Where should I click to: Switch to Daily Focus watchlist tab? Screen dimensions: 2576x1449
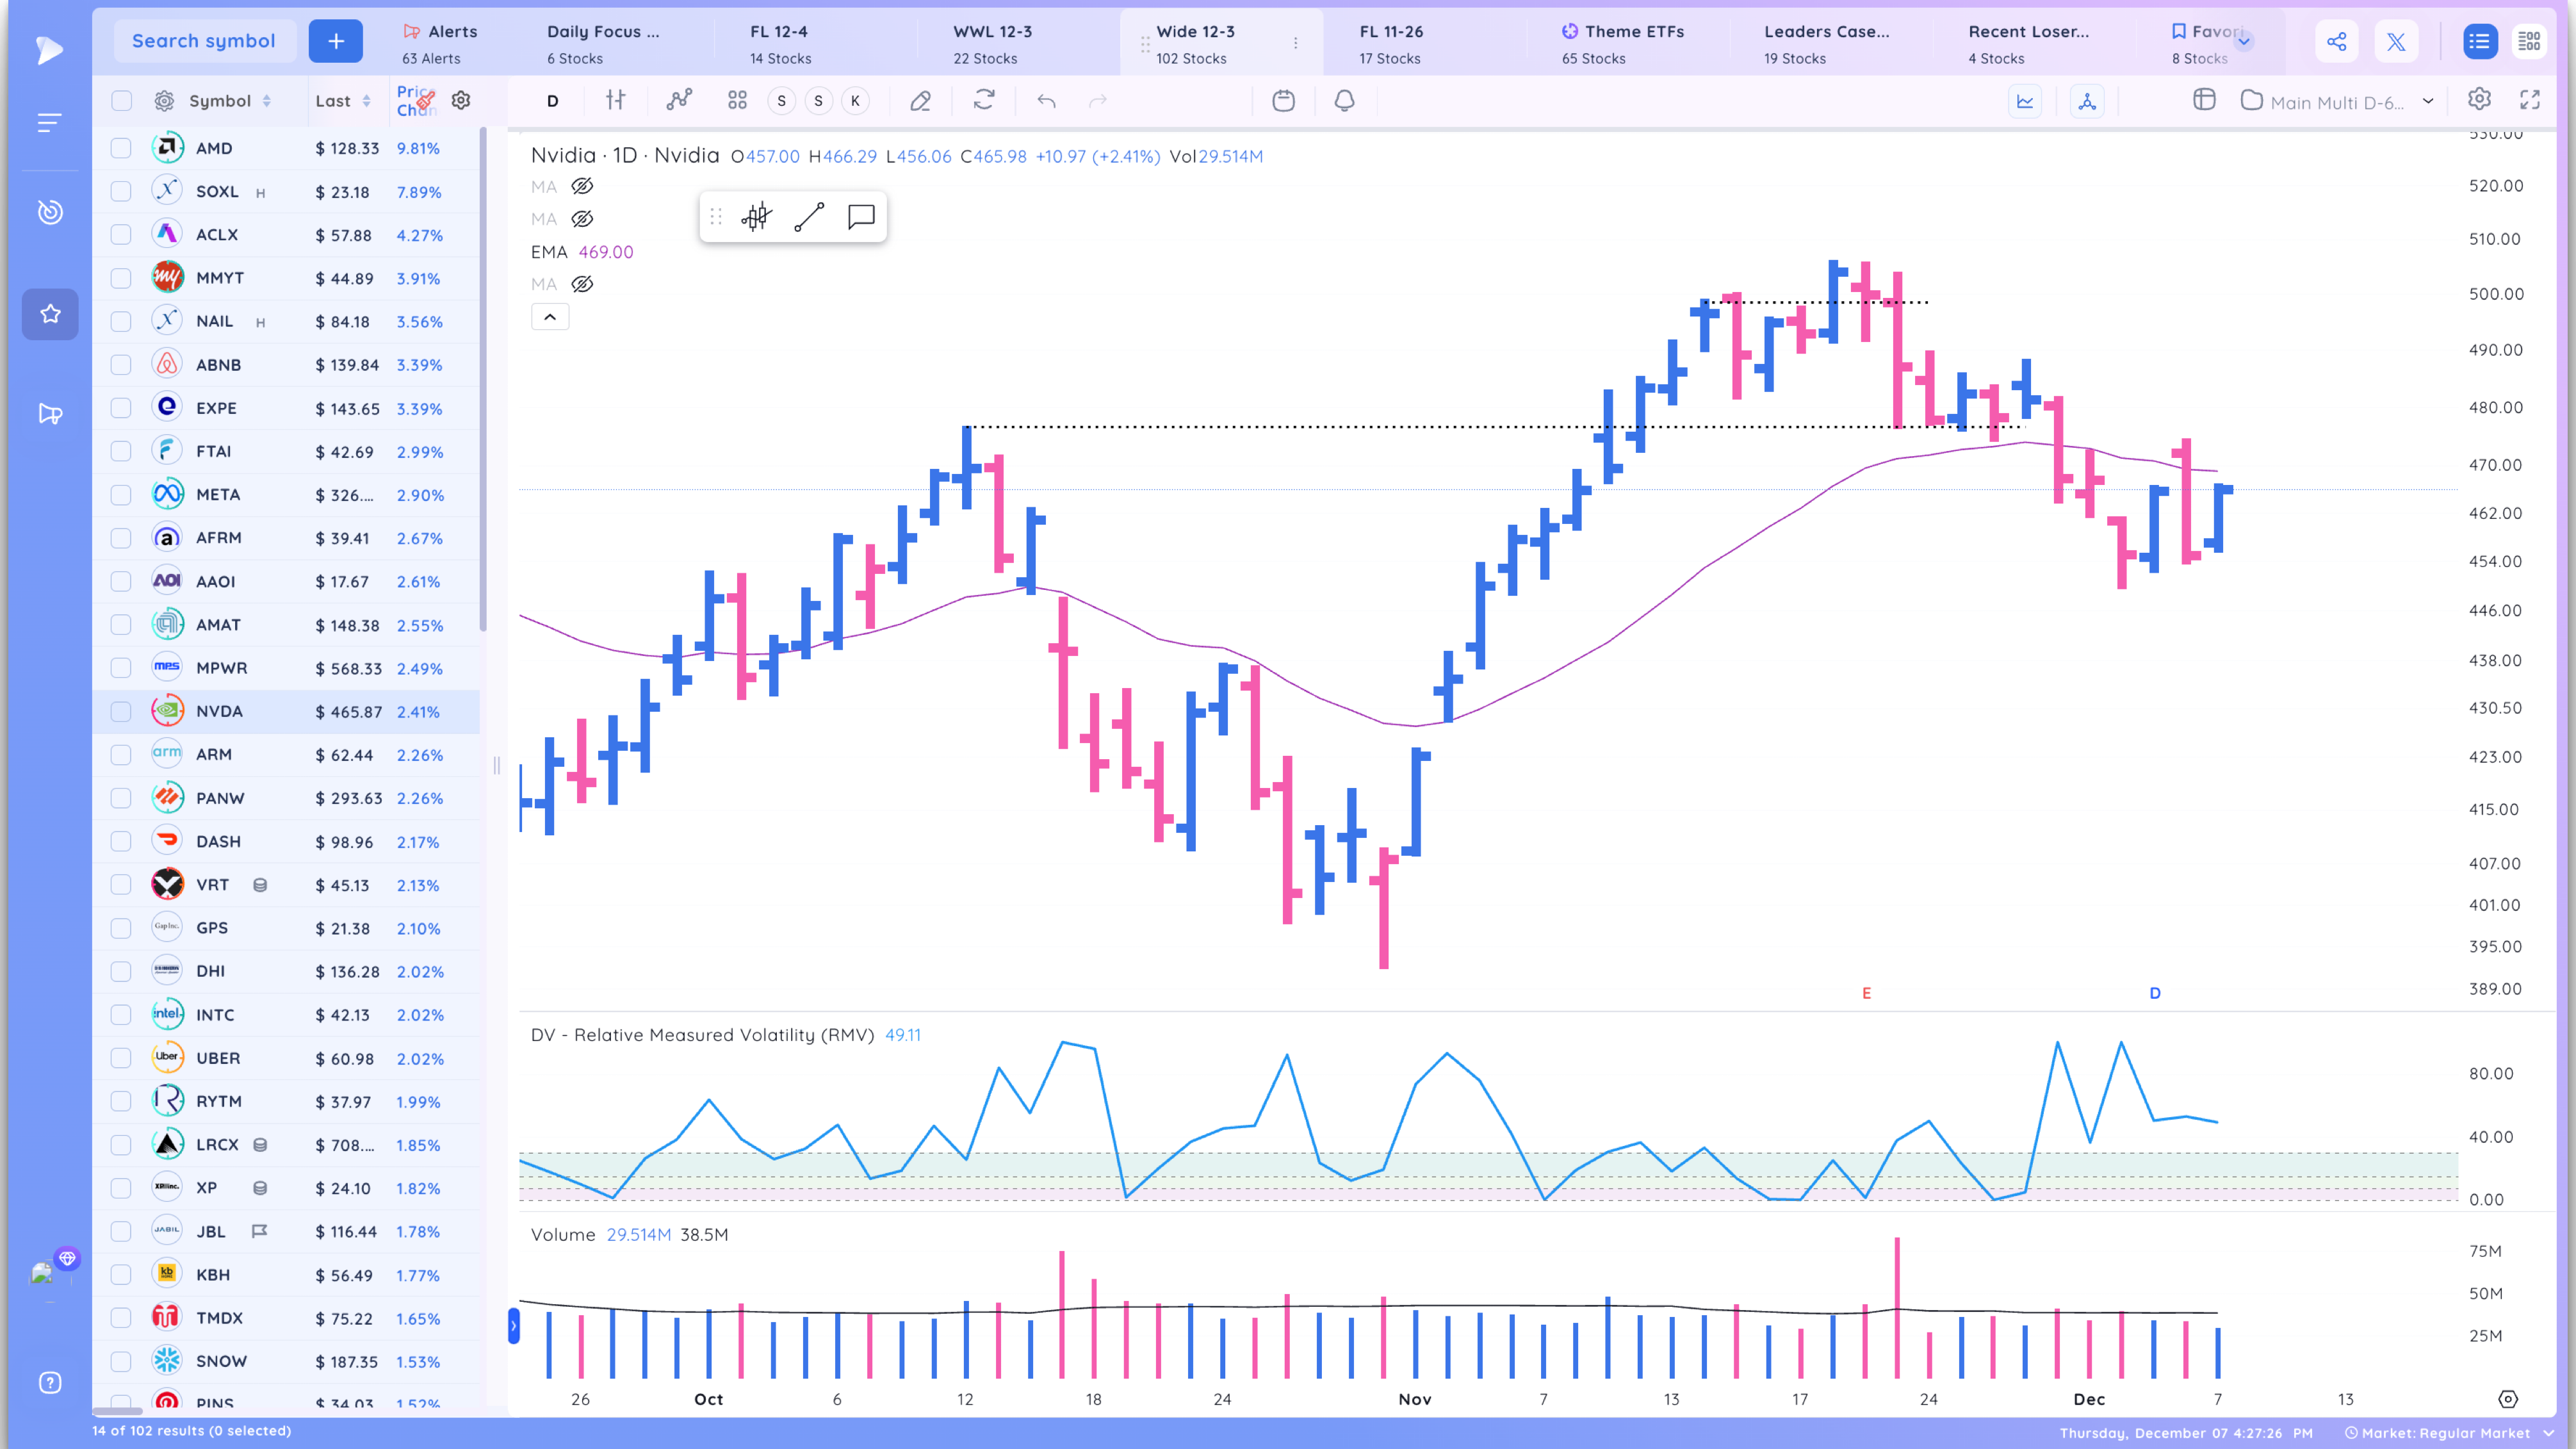click(x=603, y=44)
